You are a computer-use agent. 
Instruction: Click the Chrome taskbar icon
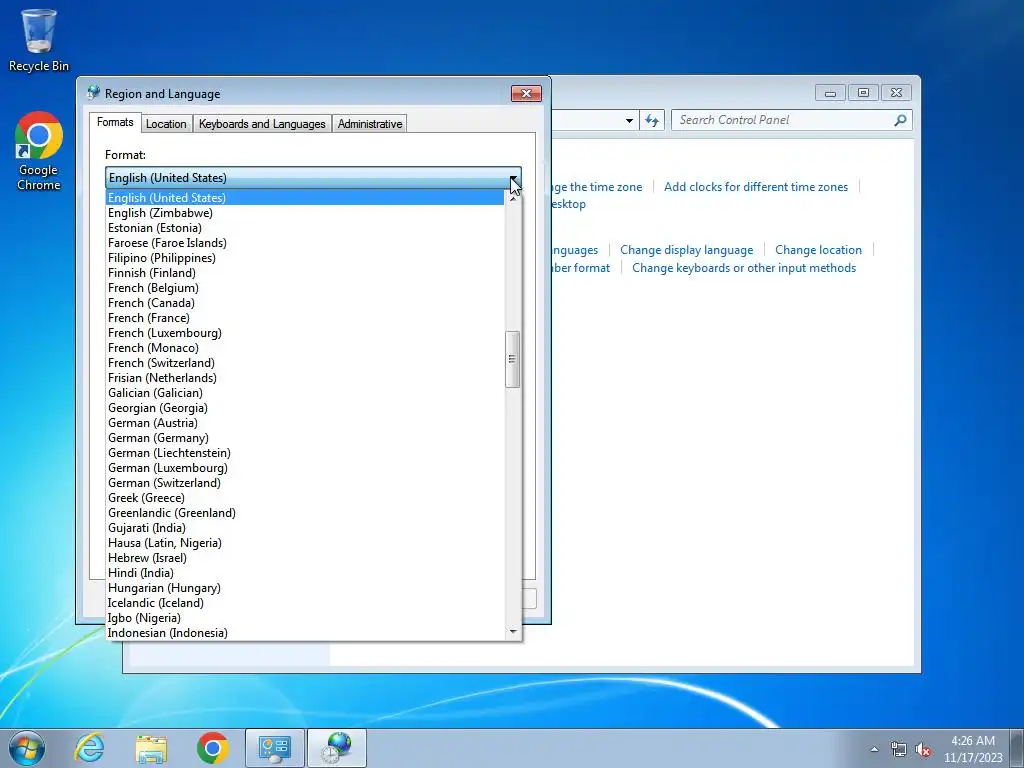pos(212,748)
